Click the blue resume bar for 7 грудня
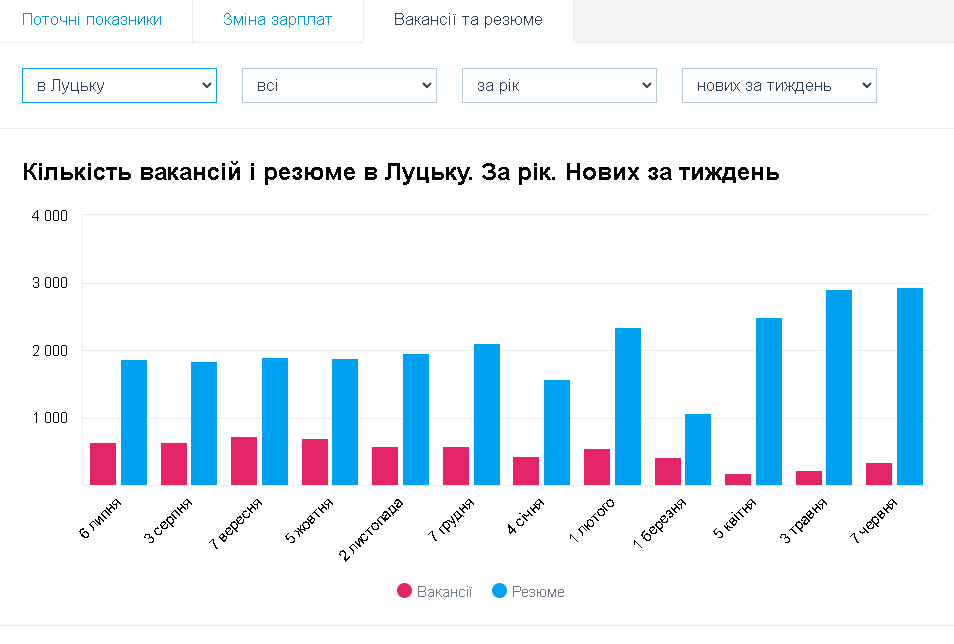Image resolution: width=954 pixels, height=644 pixels. pyautogui.click(x=487, y=415)
